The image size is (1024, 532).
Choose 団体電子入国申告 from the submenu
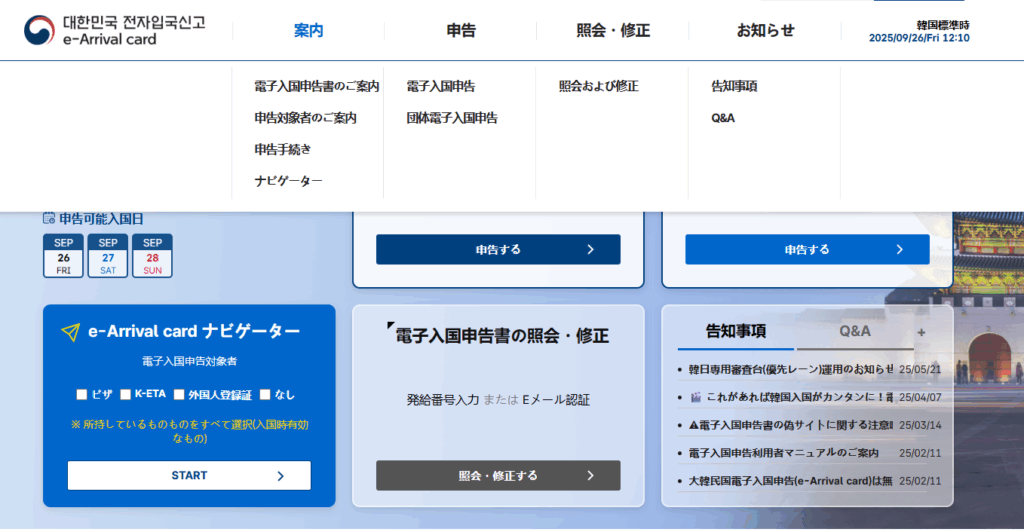click(x=451, y=118)
